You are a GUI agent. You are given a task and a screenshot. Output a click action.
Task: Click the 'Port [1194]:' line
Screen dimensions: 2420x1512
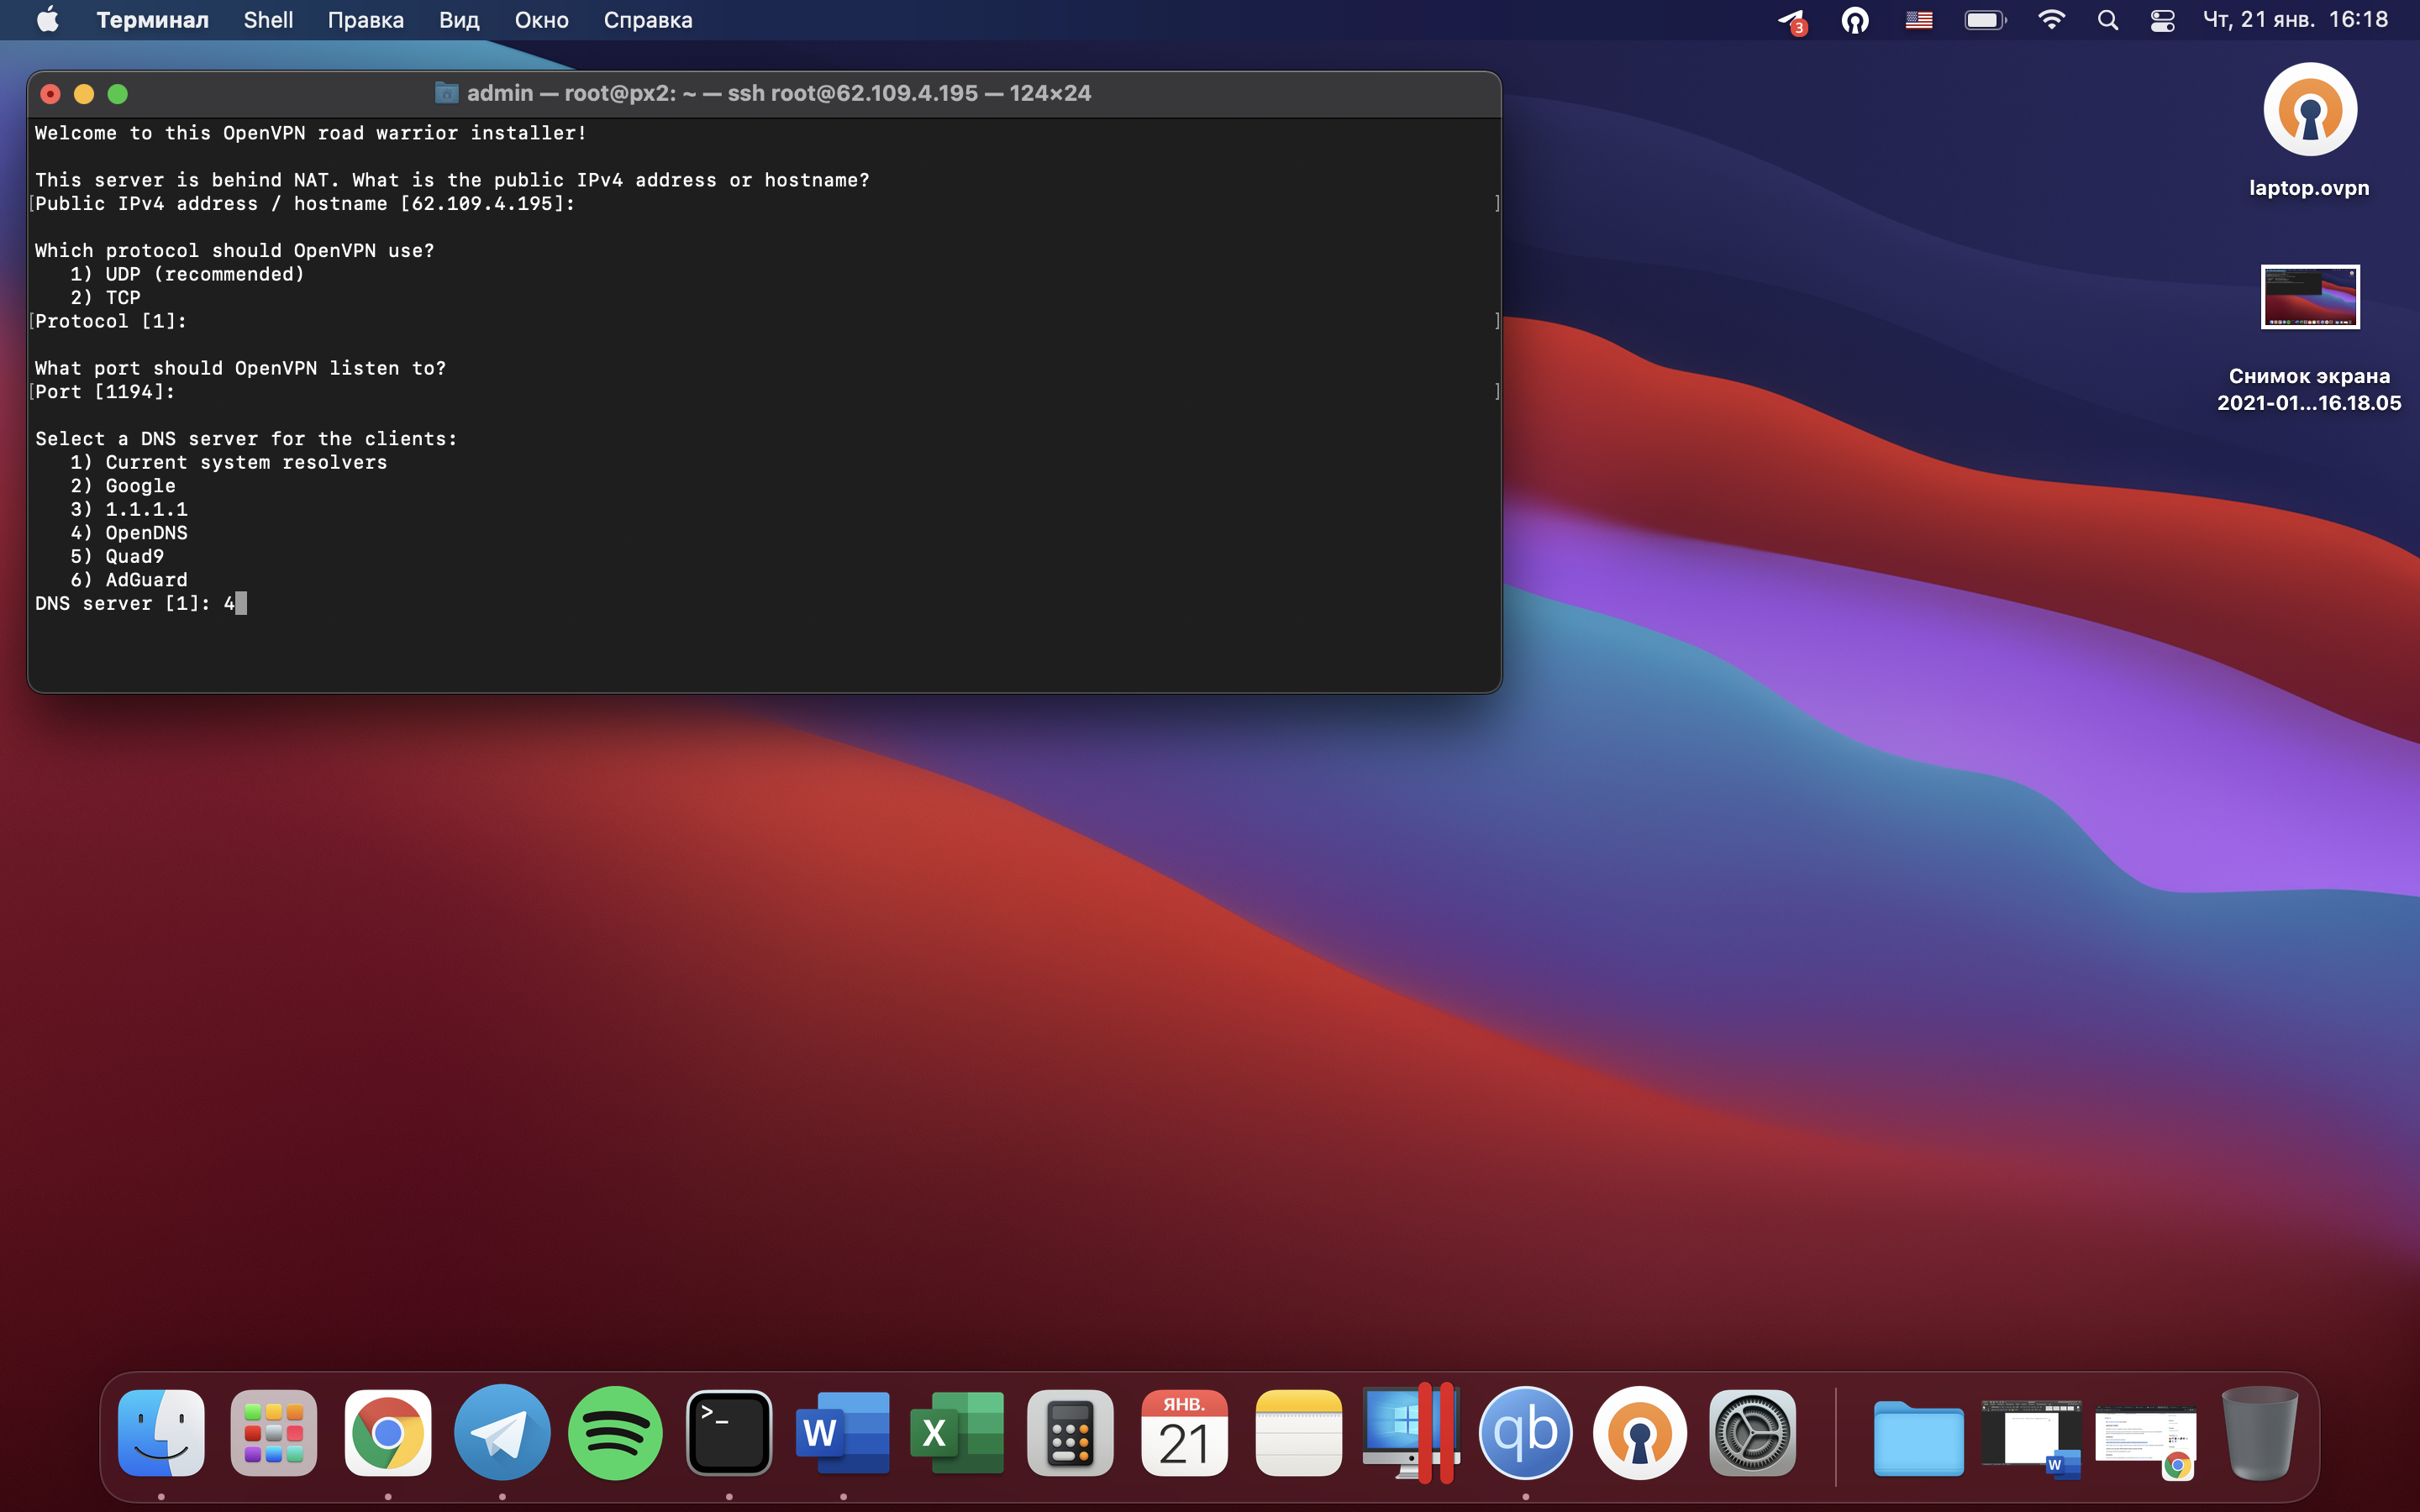point(105,392)
